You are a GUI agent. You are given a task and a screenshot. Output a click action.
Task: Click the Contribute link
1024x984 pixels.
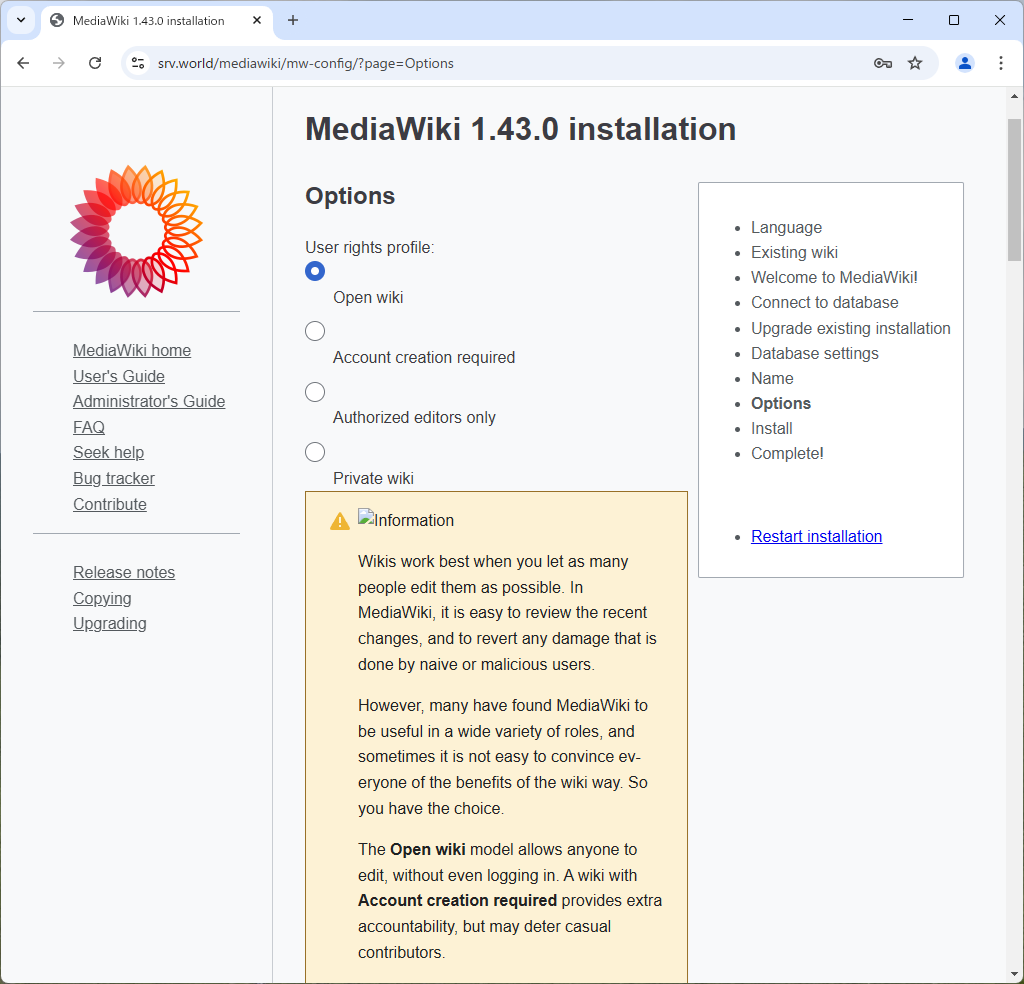pyautogui.click(x=110, y=504)
